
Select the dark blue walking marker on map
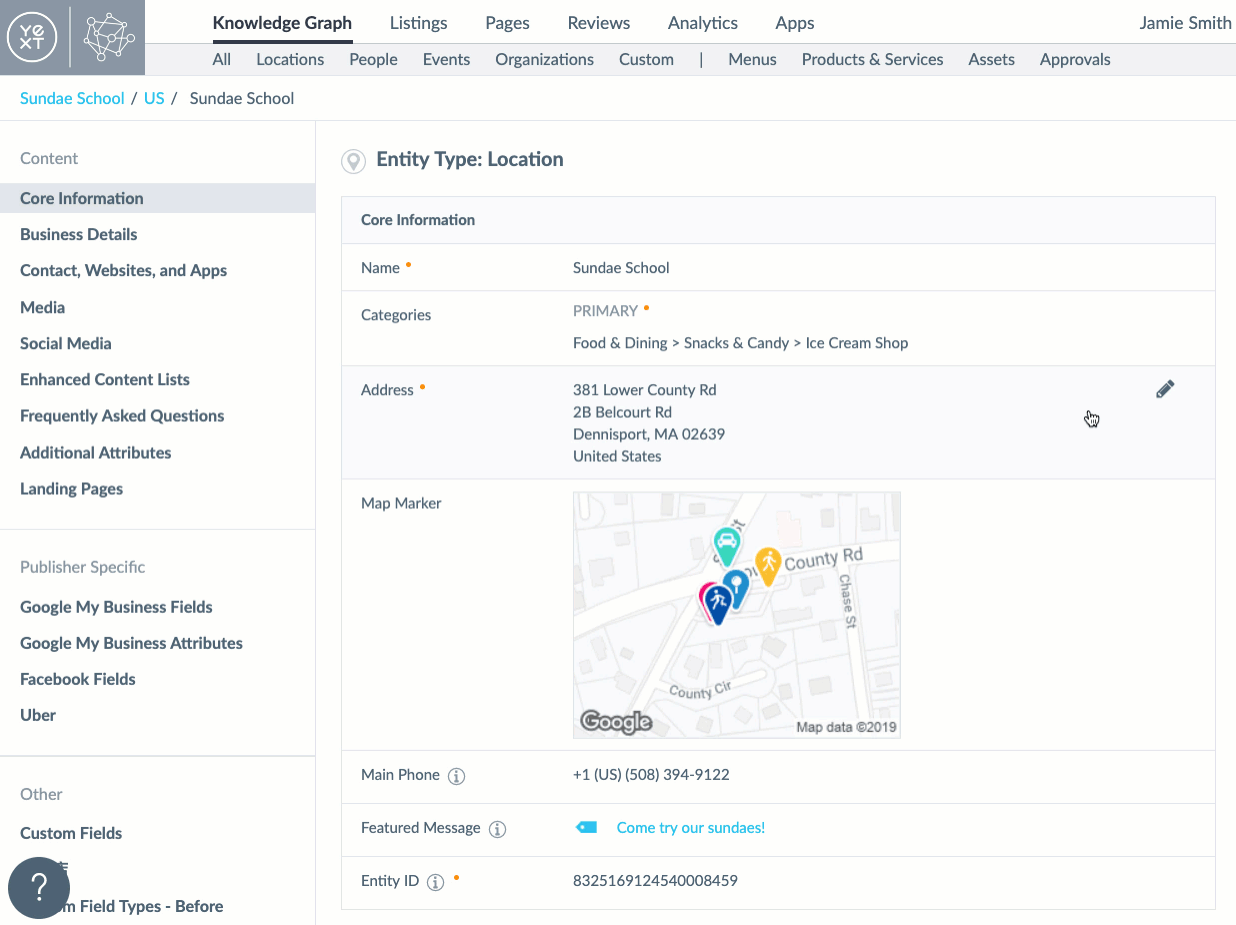click(717, 604)
